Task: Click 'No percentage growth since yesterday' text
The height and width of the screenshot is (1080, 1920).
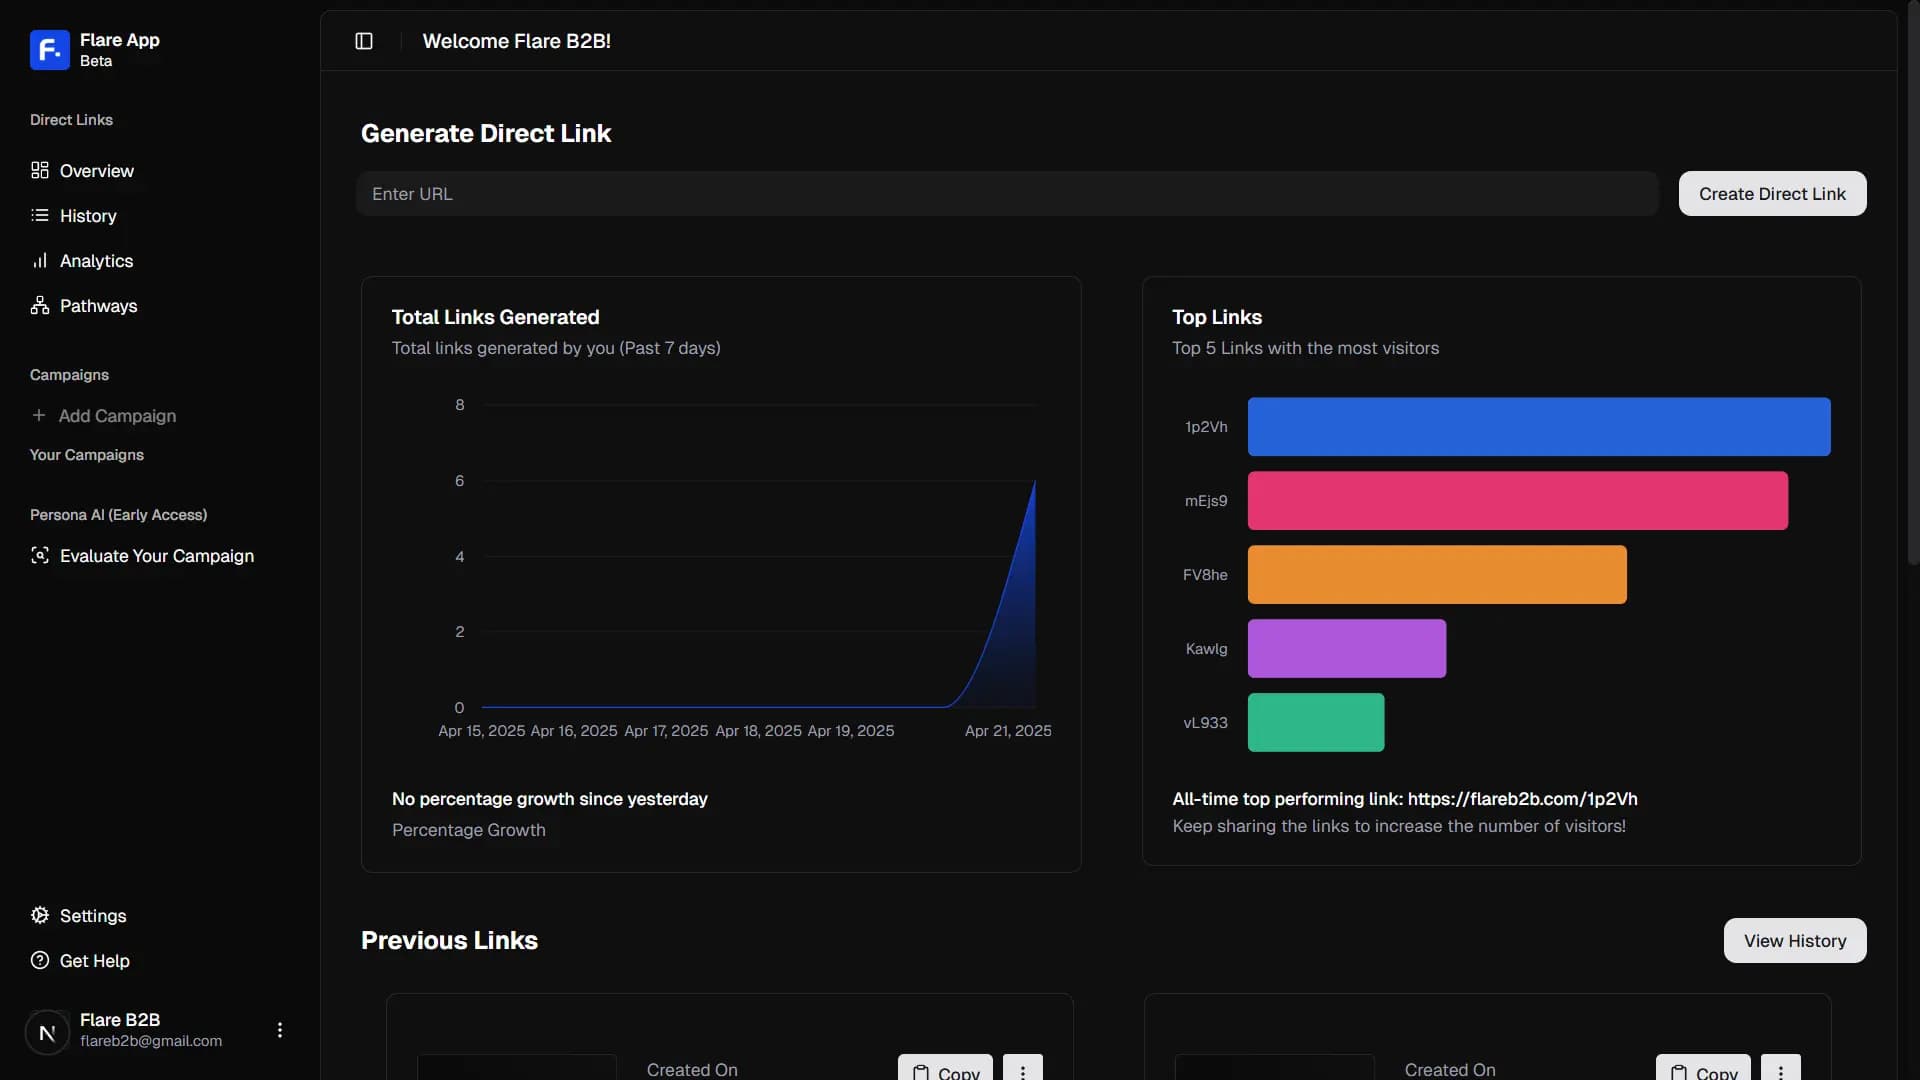Action: (550, 799)
